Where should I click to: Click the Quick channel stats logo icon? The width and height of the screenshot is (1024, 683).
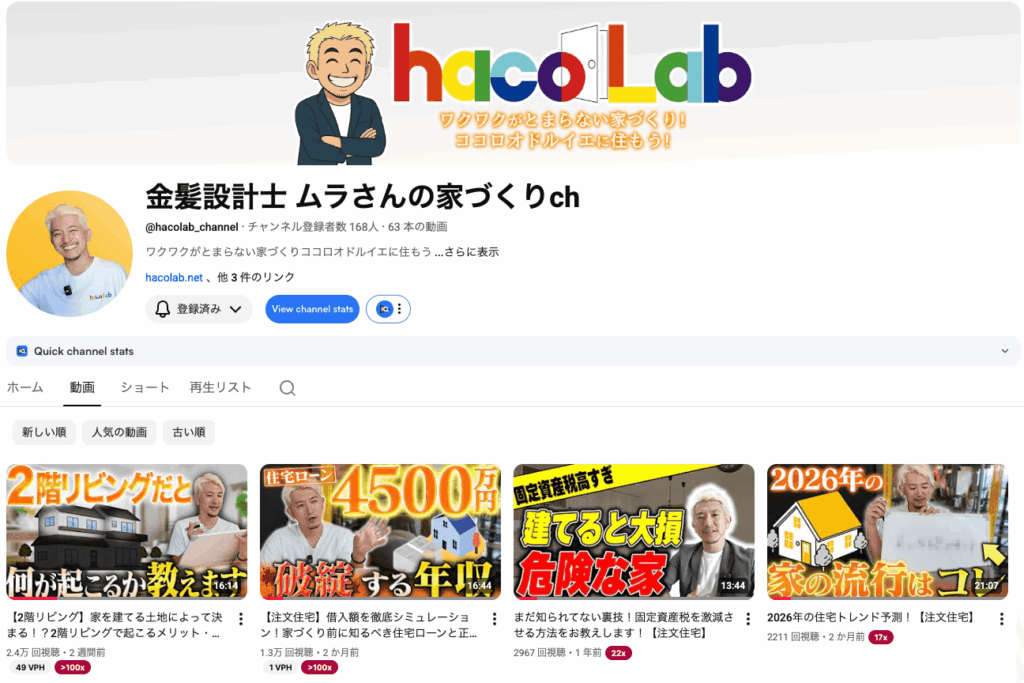[x=22, y=351]
